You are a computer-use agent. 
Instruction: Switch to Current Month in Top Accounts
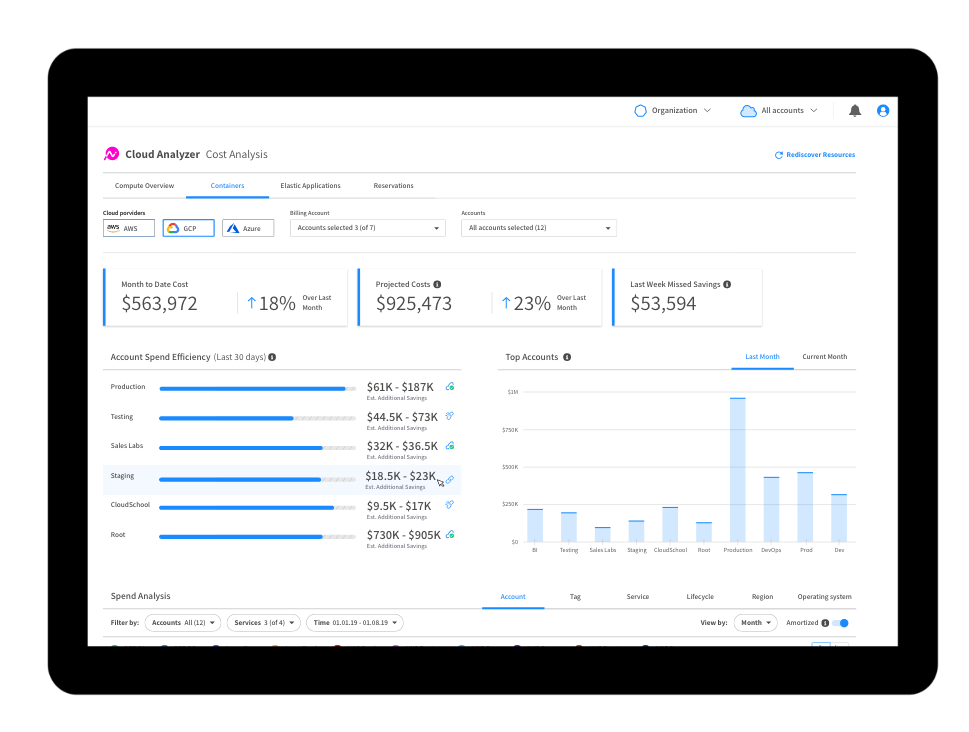(x=824, y=357)
